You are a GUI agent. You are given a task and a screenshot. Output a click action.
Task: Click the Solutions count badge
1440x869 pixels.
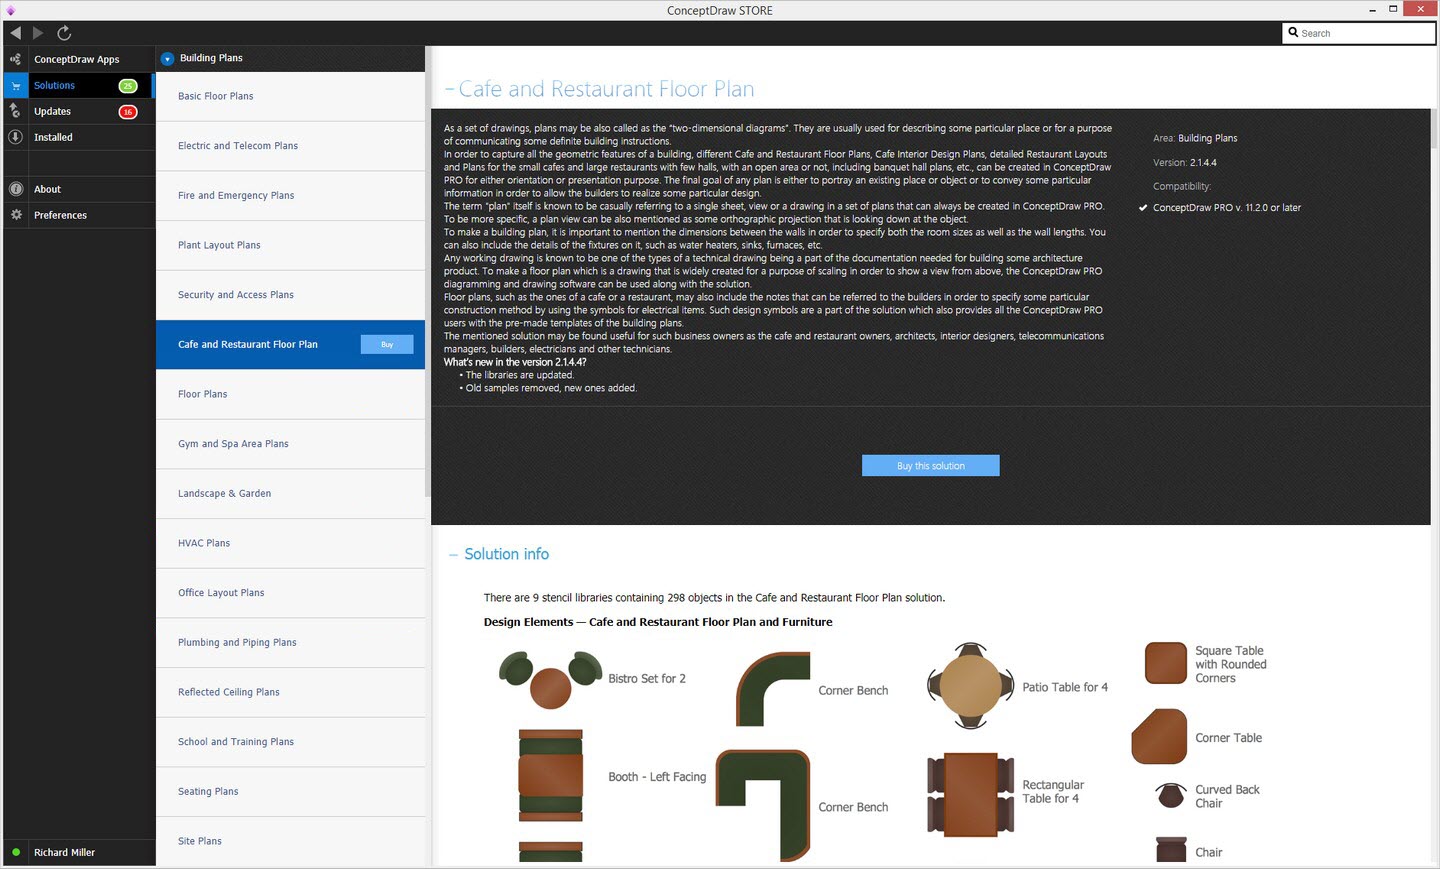coord(128,86)
